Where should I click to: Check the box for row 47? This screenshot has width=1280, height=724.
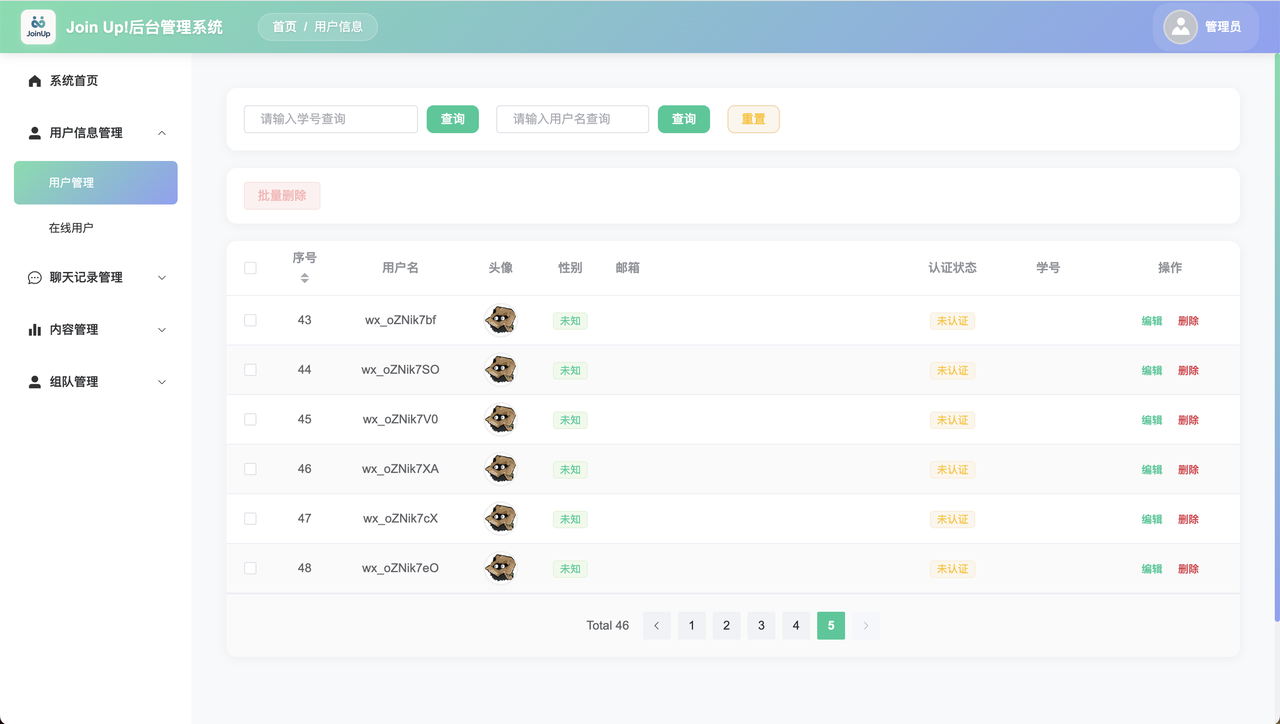pyautogui.click(x=250, y=518)
